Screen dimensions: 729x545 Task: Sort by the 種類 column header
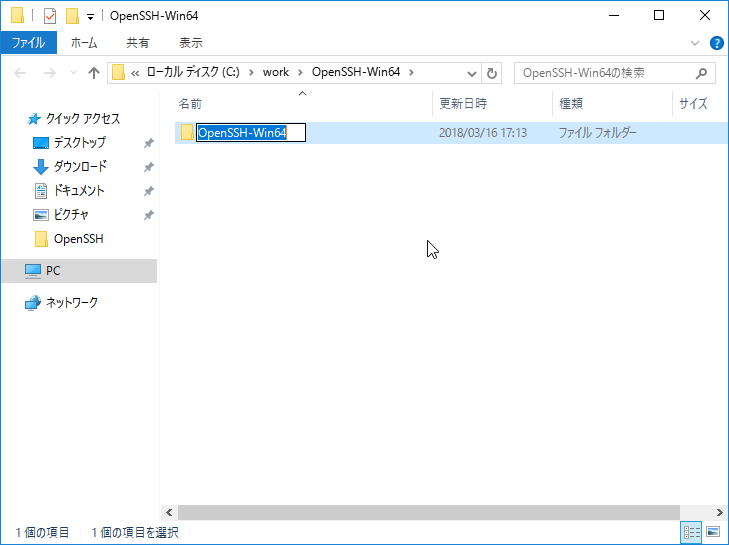[571, 103]
